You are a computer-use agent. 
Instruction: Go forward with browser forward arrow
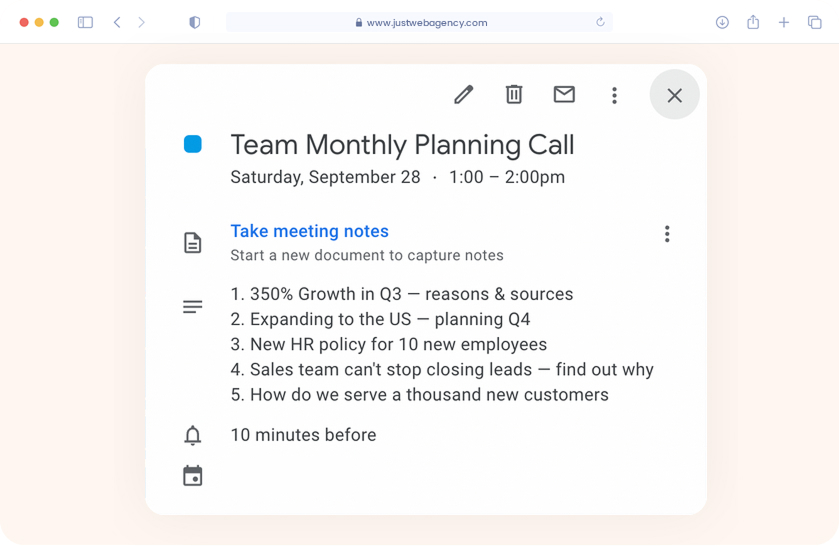[x=141, y=22]
